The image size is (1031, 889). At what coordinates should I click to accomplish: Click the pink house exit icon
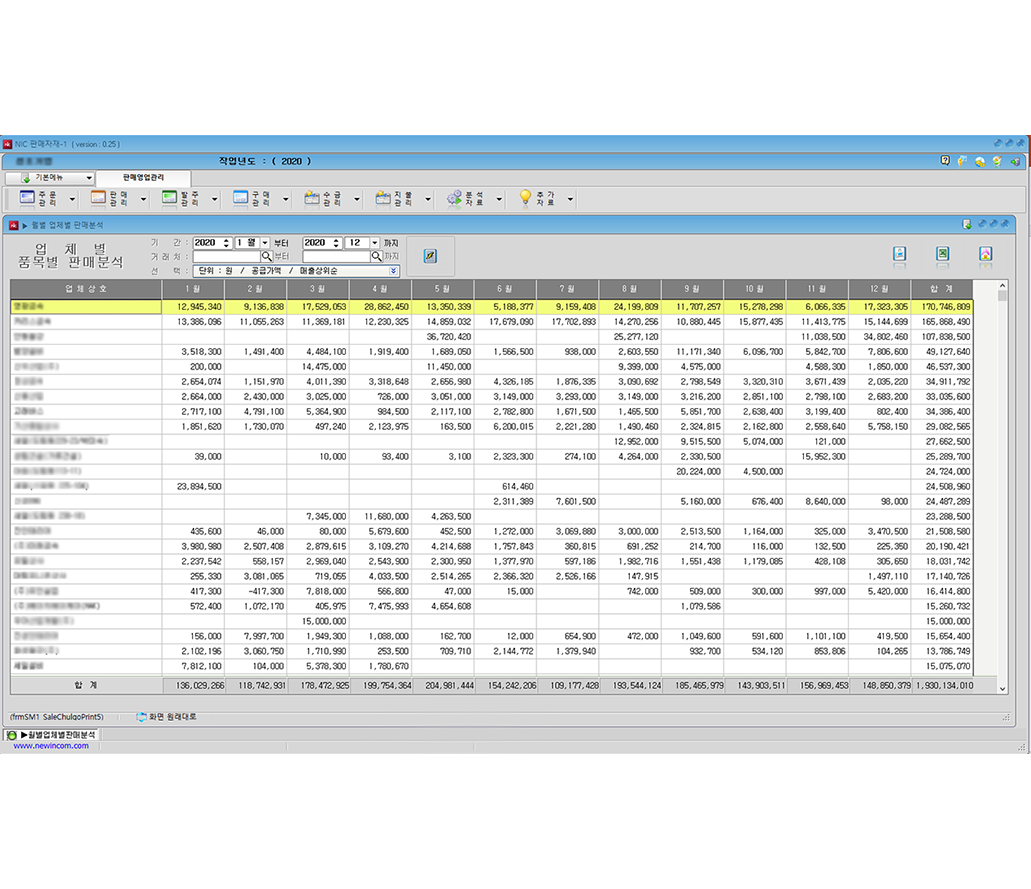(x=985, y=254)
